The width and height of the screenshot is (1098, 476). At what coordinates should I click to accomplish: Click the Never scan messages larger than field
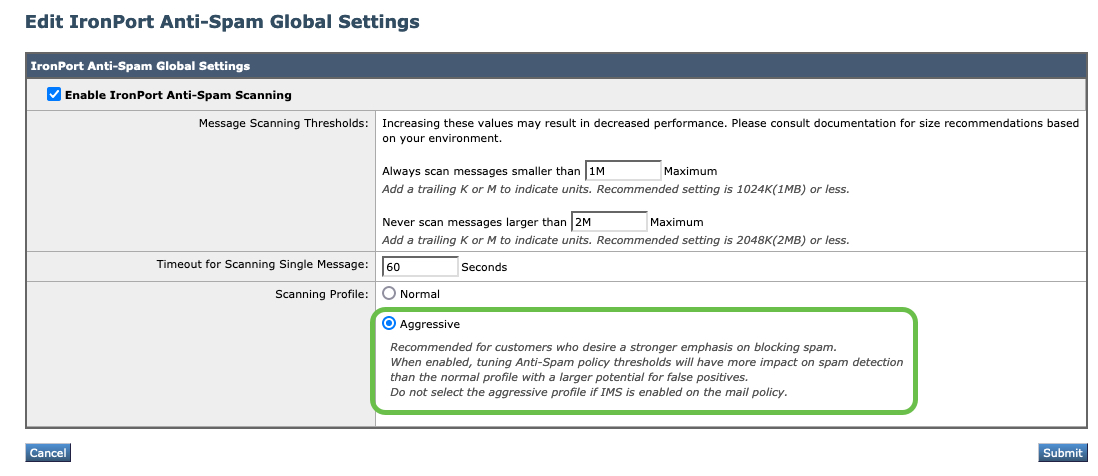(609, 222)
